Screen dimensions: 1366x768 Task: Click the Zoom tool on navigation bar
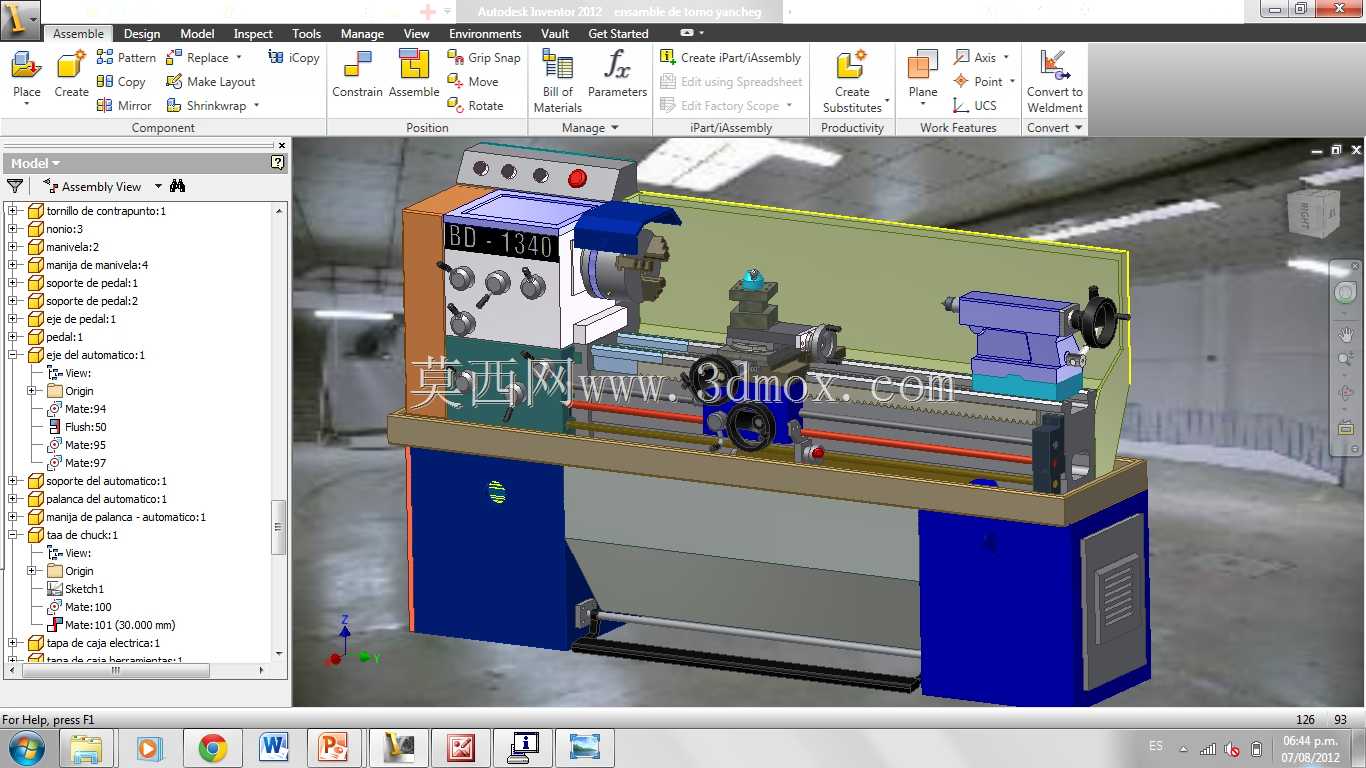(1346, 359)
